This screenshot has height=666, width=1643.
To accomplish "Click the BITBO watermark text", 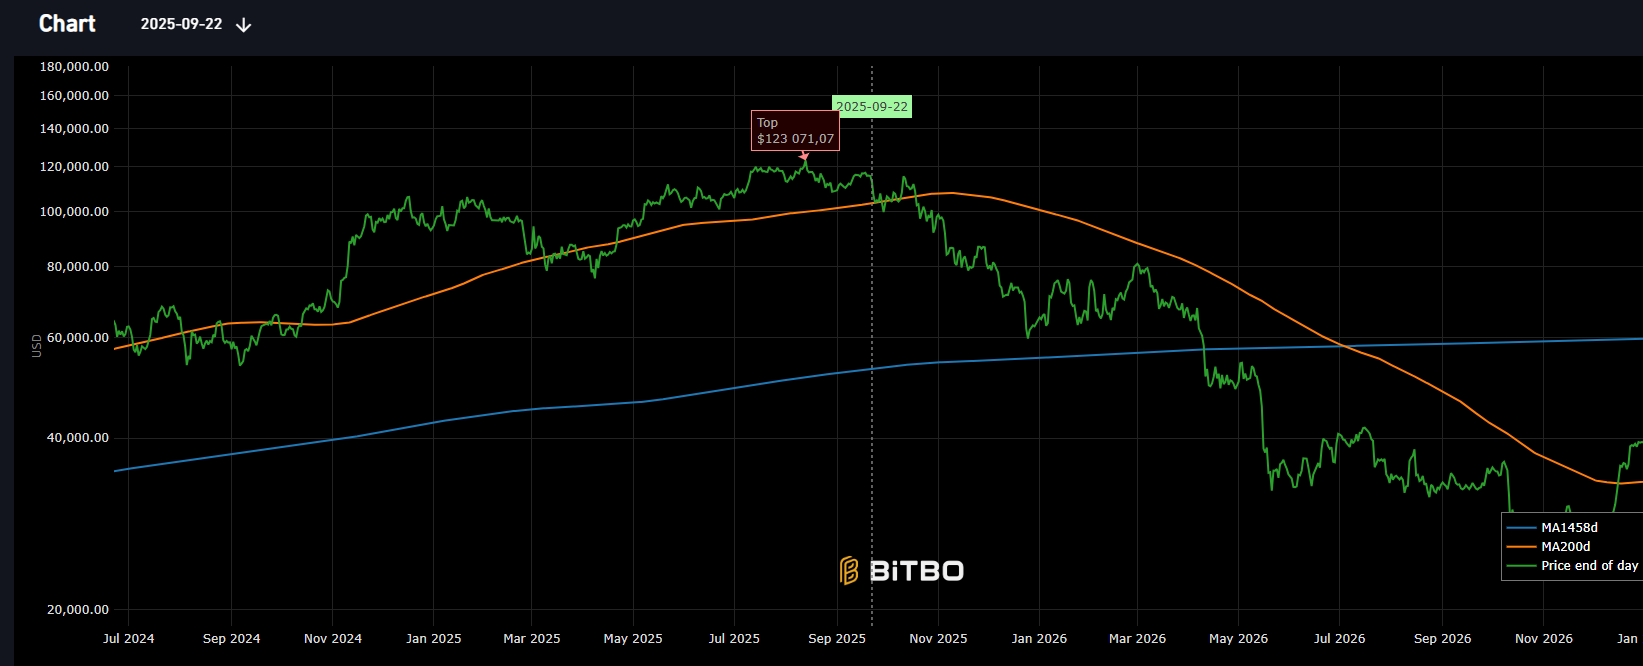I will pos(916,571).
